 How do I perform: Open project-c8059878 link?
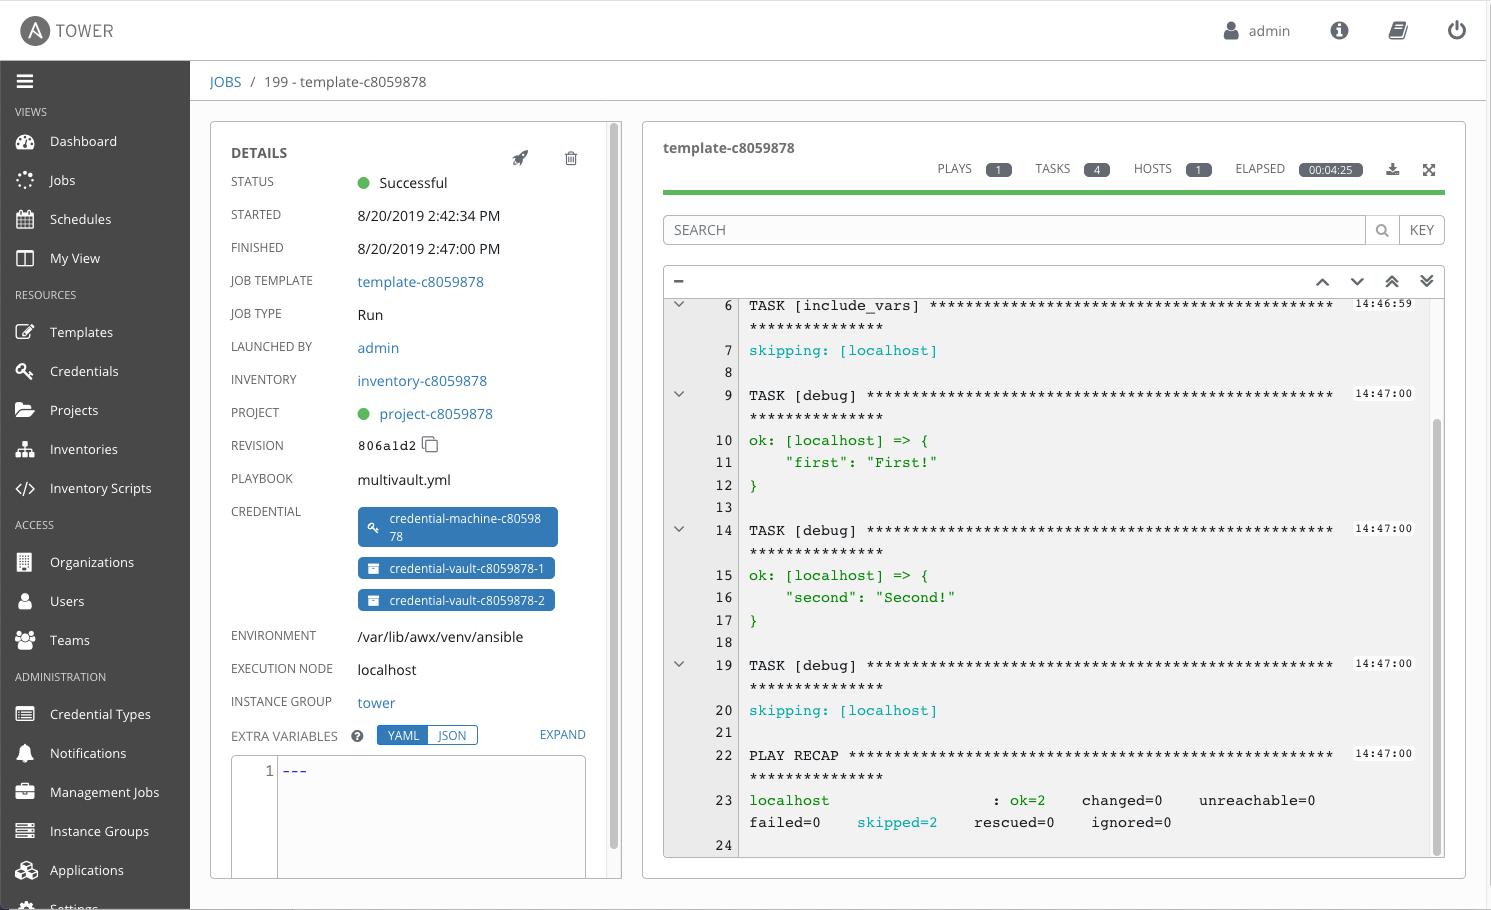click(x=436, y=414)
